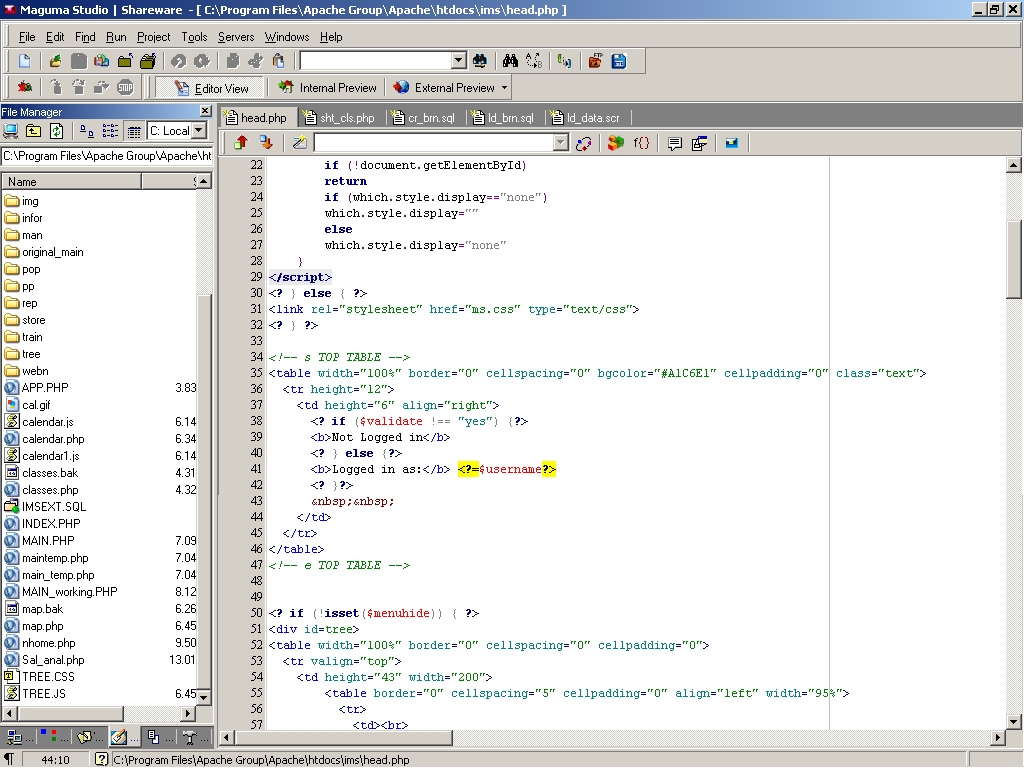Viewport: 1024px width, 768px height.
Task: Switch File Manager to list view
Action: [110, 131]
